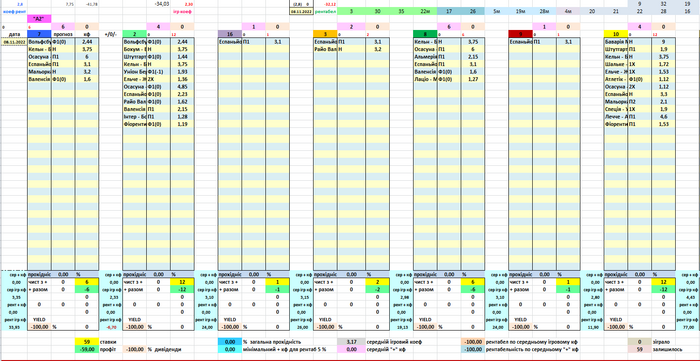Select the orange block header "3"

[325, 34]
